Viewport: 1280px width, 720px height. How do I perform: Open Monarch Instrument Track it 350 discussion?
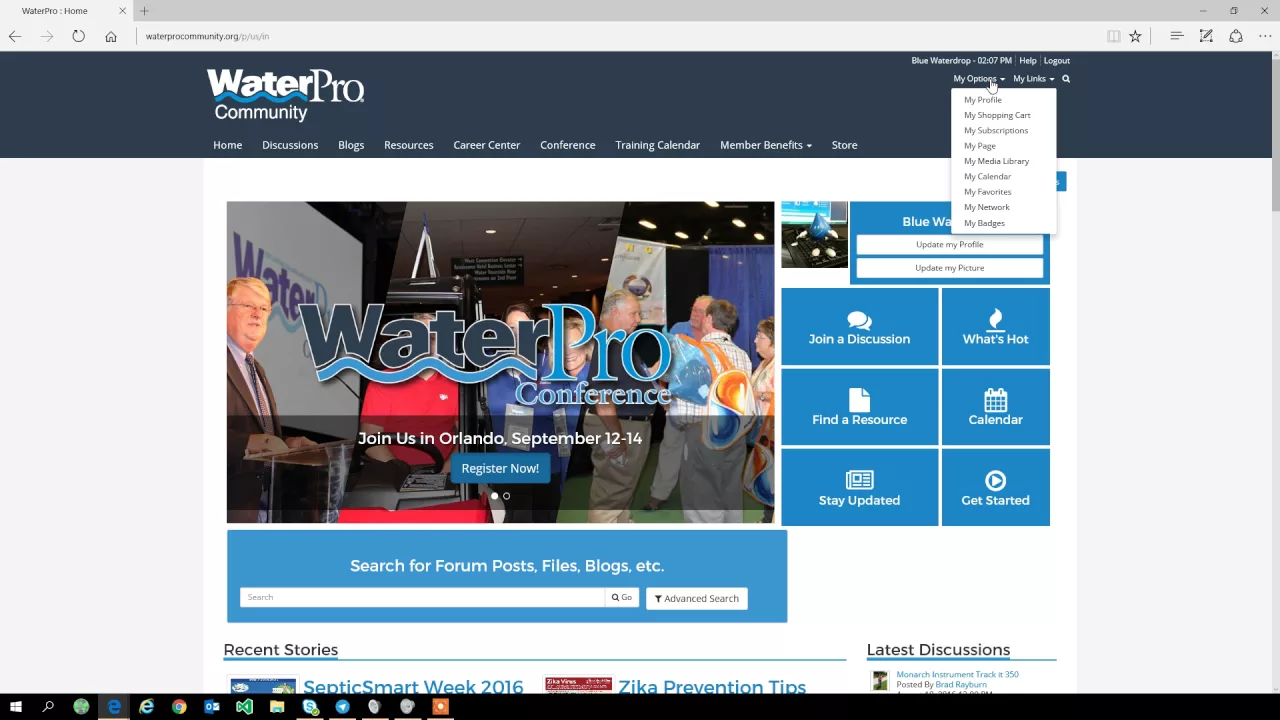(957, 674)
